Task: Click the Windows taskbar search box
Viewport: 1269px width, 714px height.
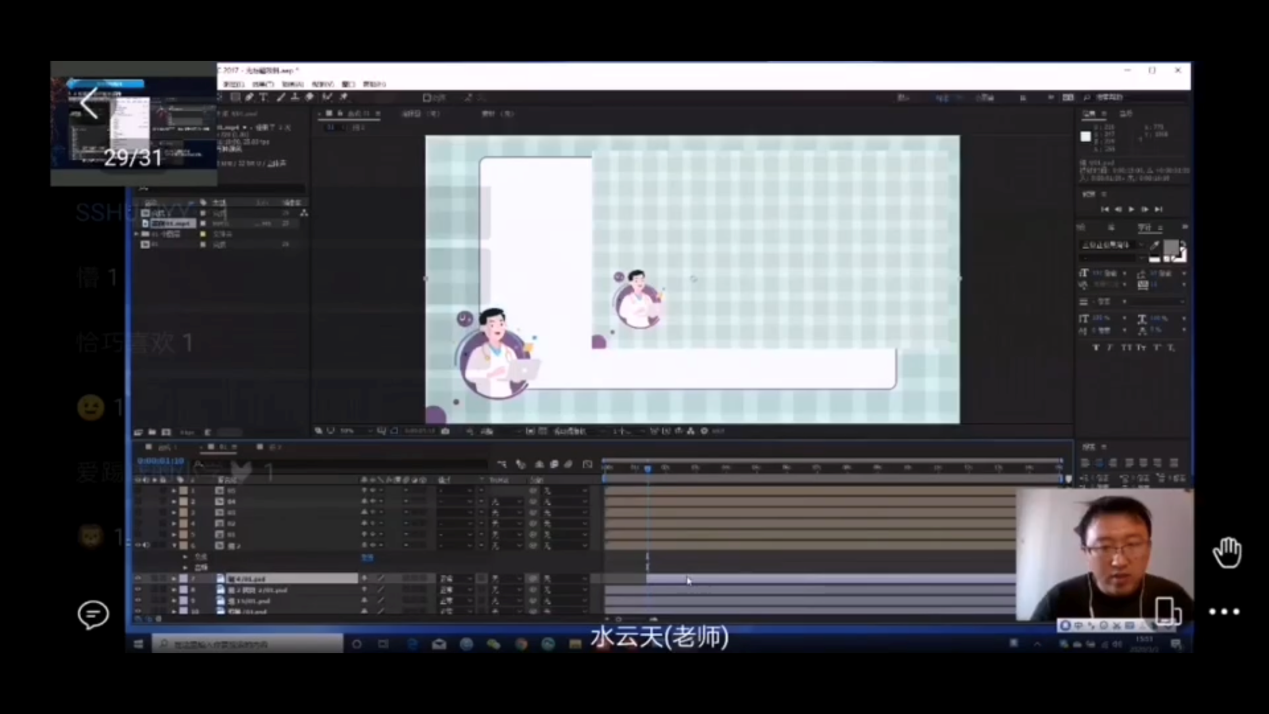Action: point(248,644)
